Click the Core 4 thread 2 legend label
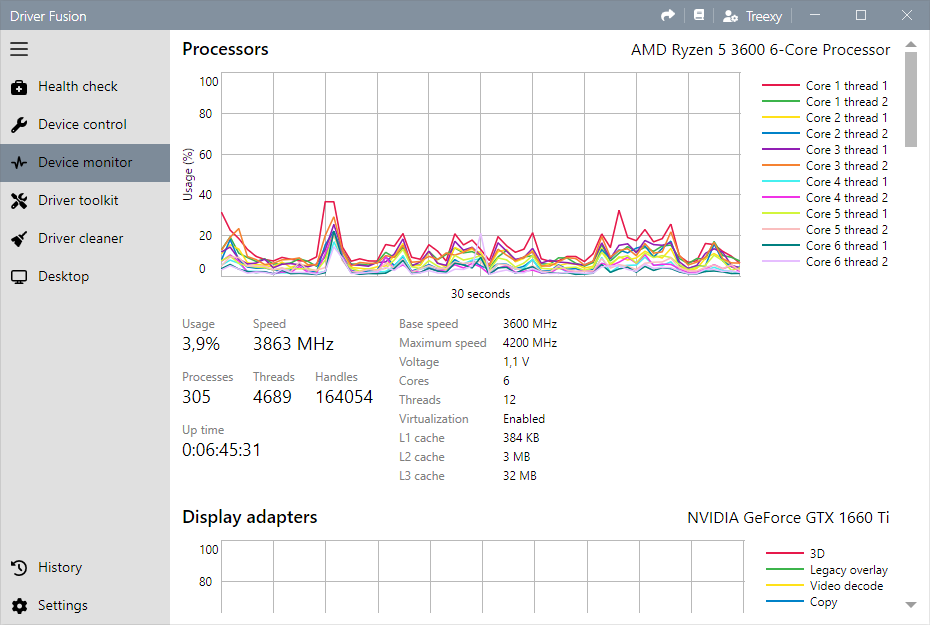This screenshot has width=930, height=625. point(846,197)
